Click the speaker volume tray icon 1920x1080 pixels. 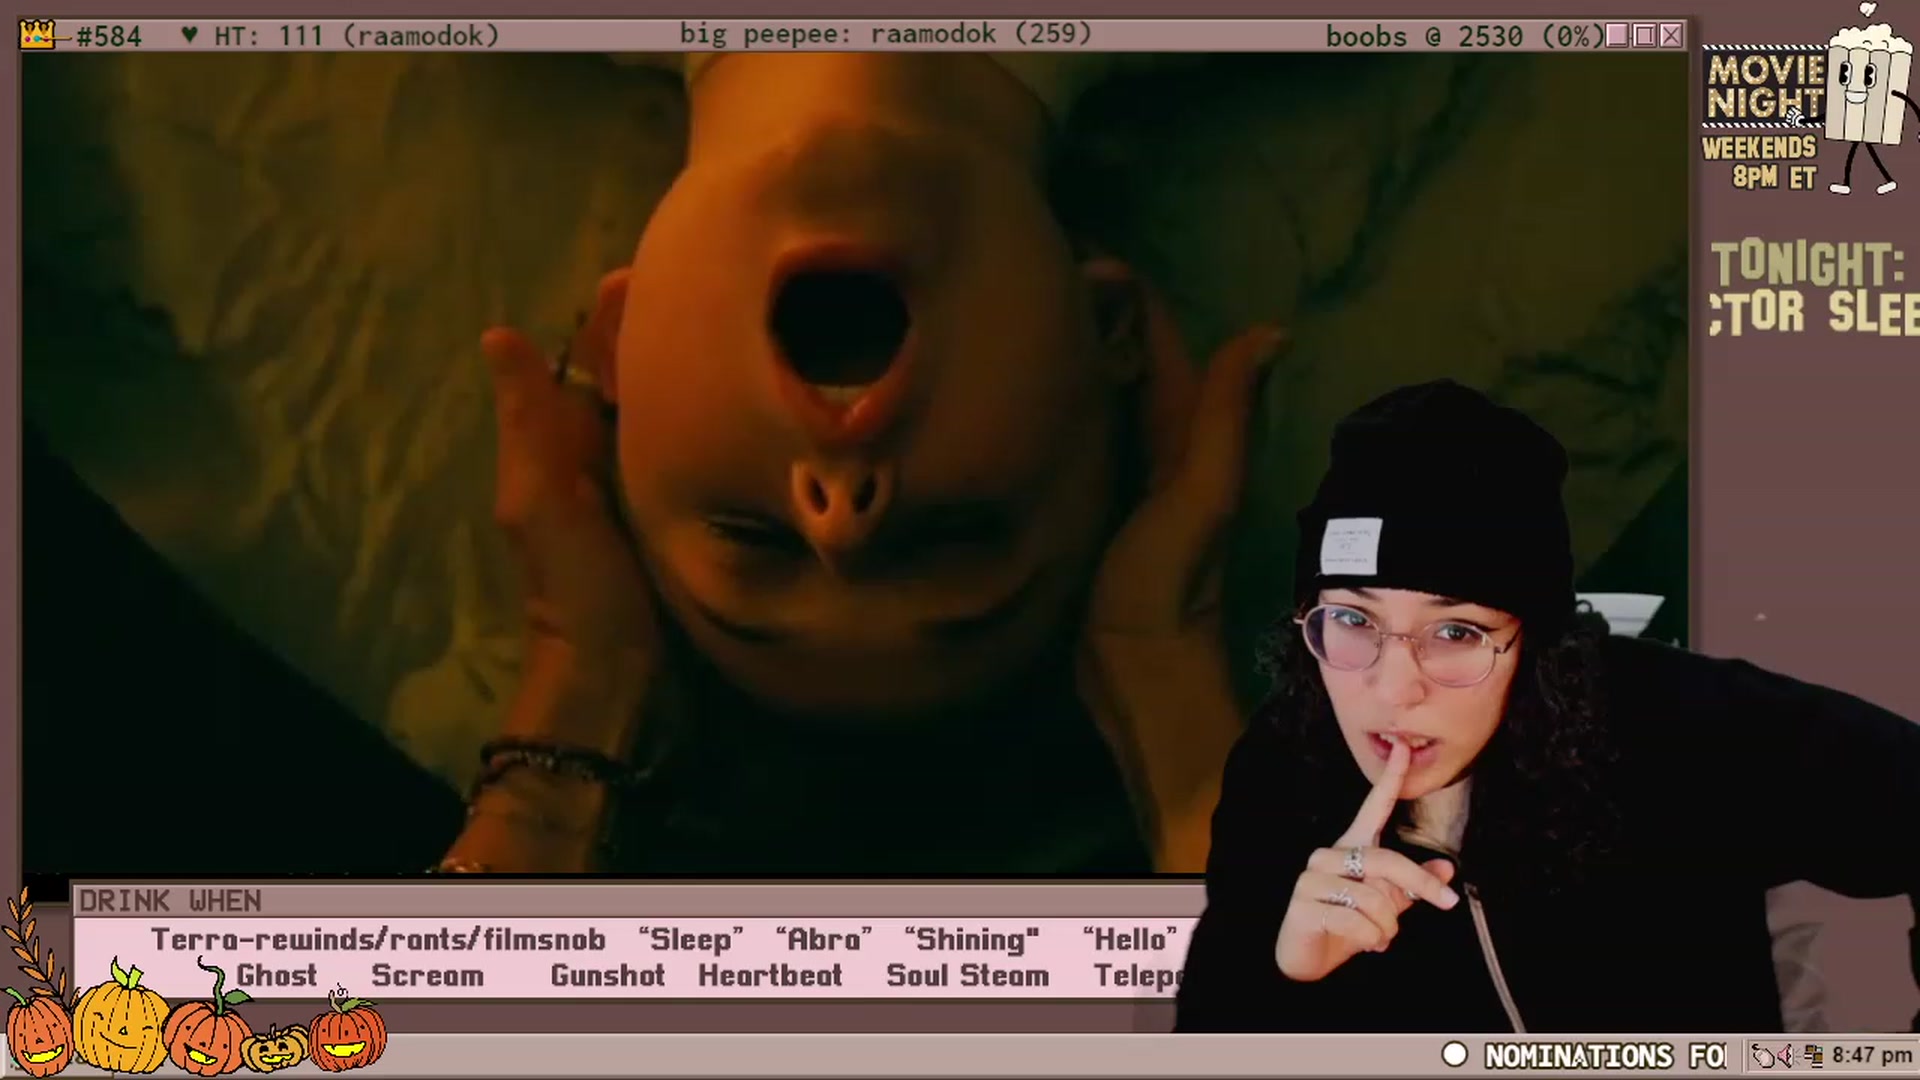pyautogui.click(x=1788, y=1055)
